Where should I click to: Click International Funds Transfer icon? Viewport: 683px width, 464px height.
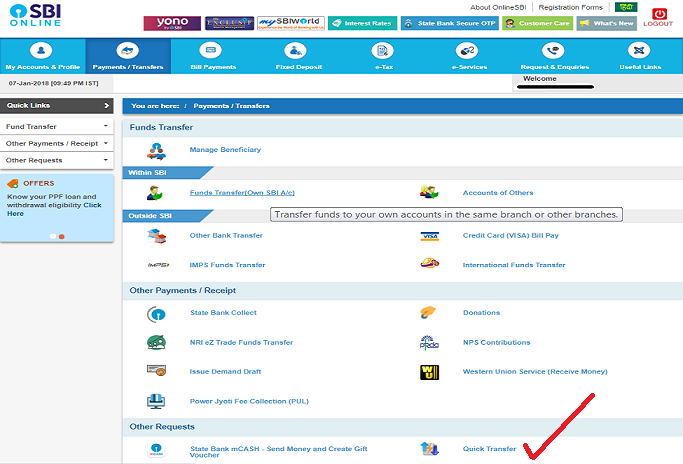tap(429, 263)
